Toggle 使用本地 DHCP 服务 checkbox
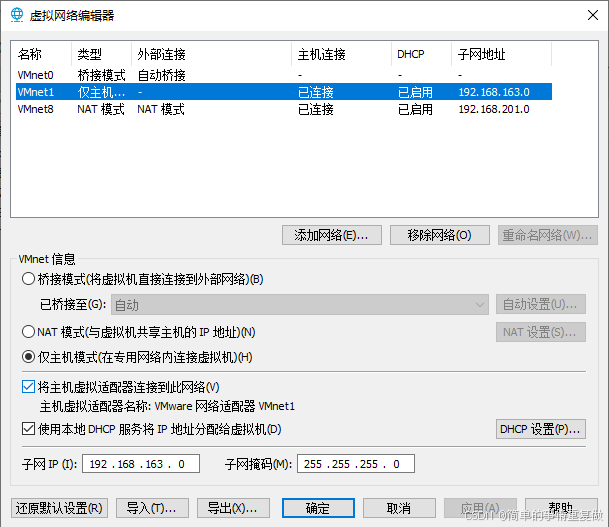The image size is (609, 527). pyautogui.click(x=28, y=429)
